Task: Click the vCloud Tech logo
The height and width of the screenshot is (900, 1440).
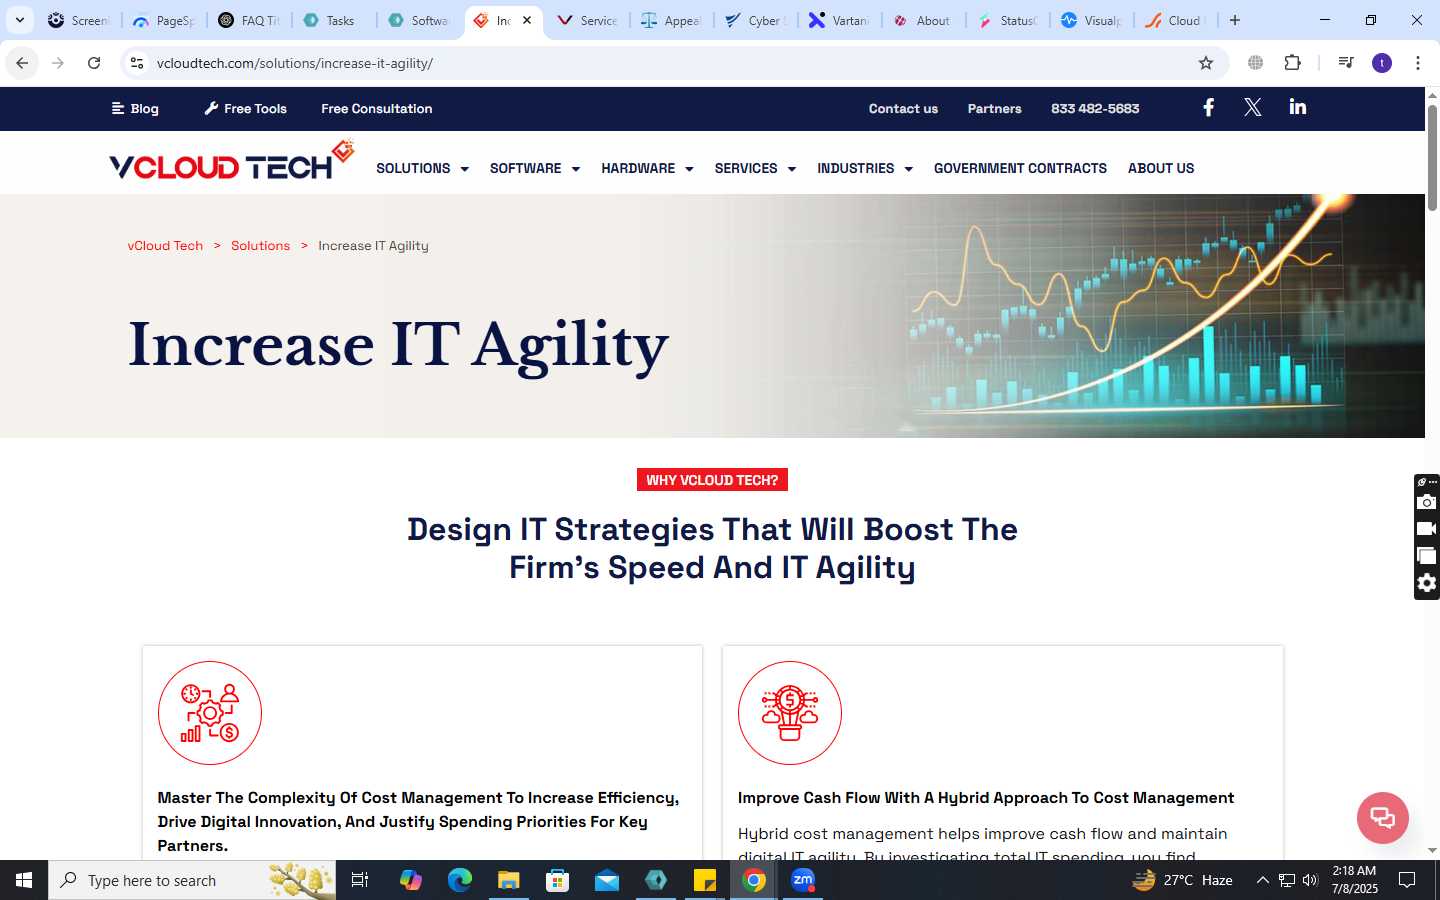Action: tap(232, 162)
